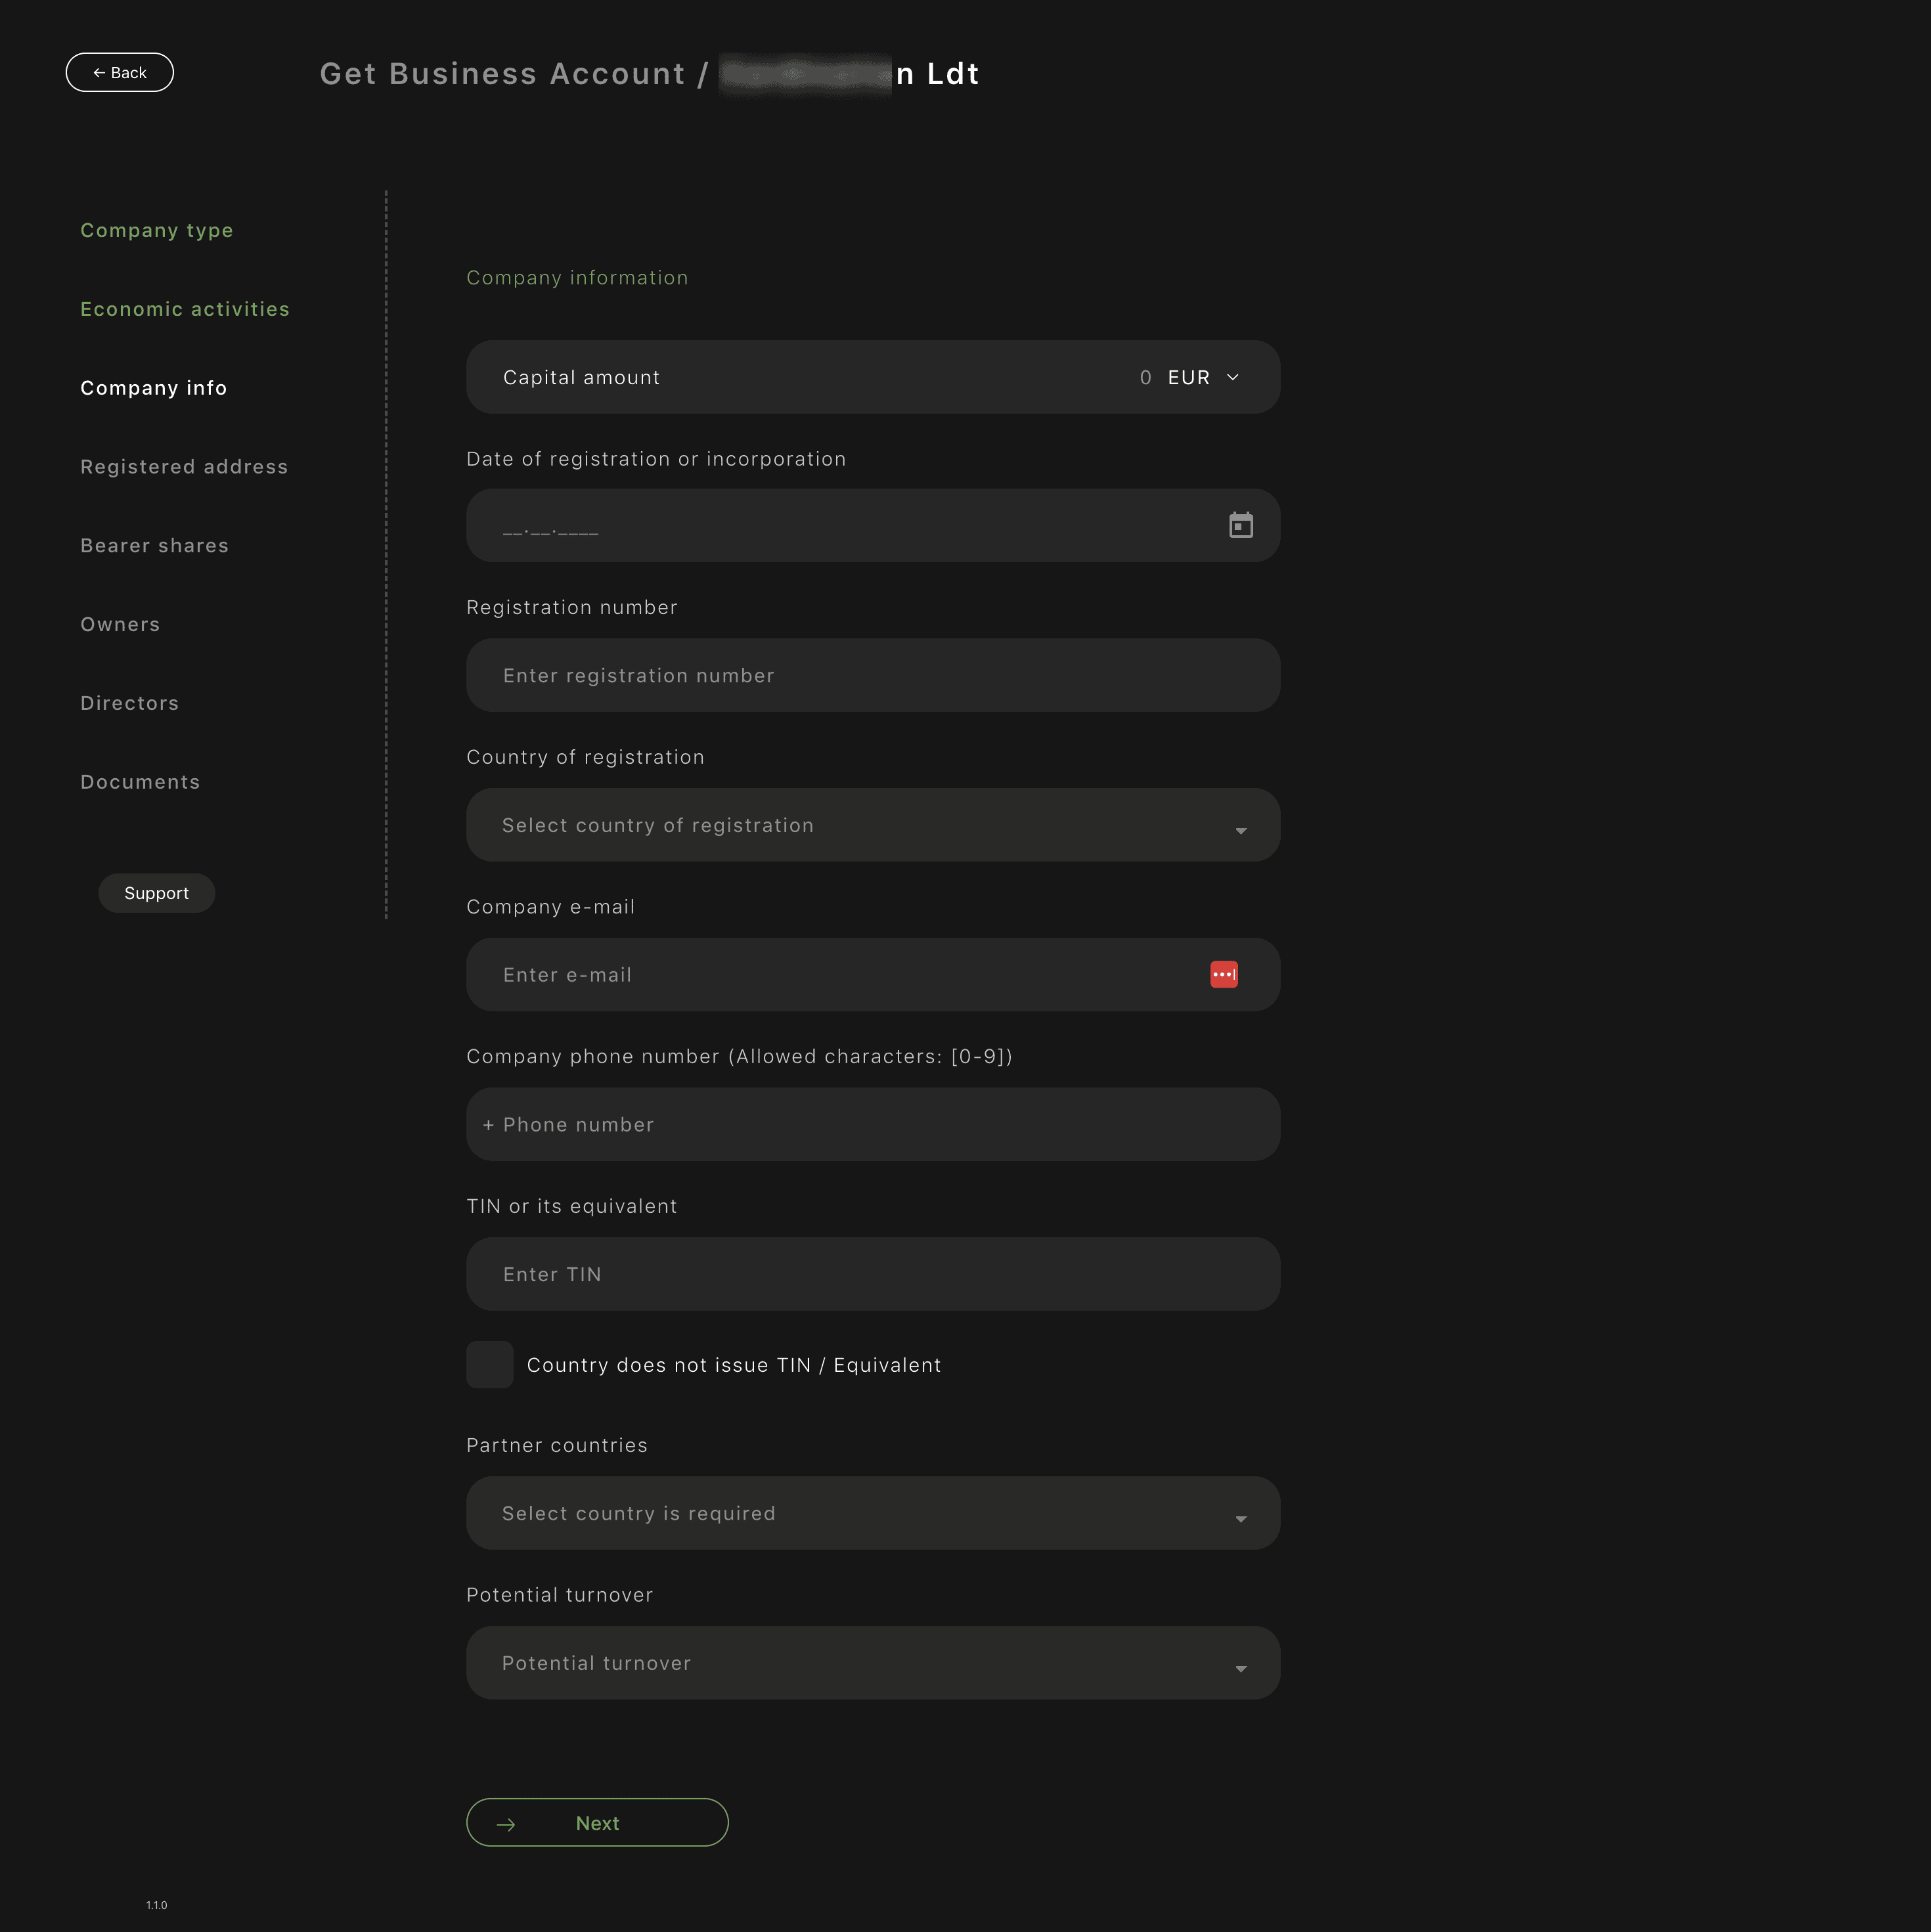This screenshot has height=1932, width=1931.
Task: Open the EUR currency dropdown
Action: tap(1203, 377)
